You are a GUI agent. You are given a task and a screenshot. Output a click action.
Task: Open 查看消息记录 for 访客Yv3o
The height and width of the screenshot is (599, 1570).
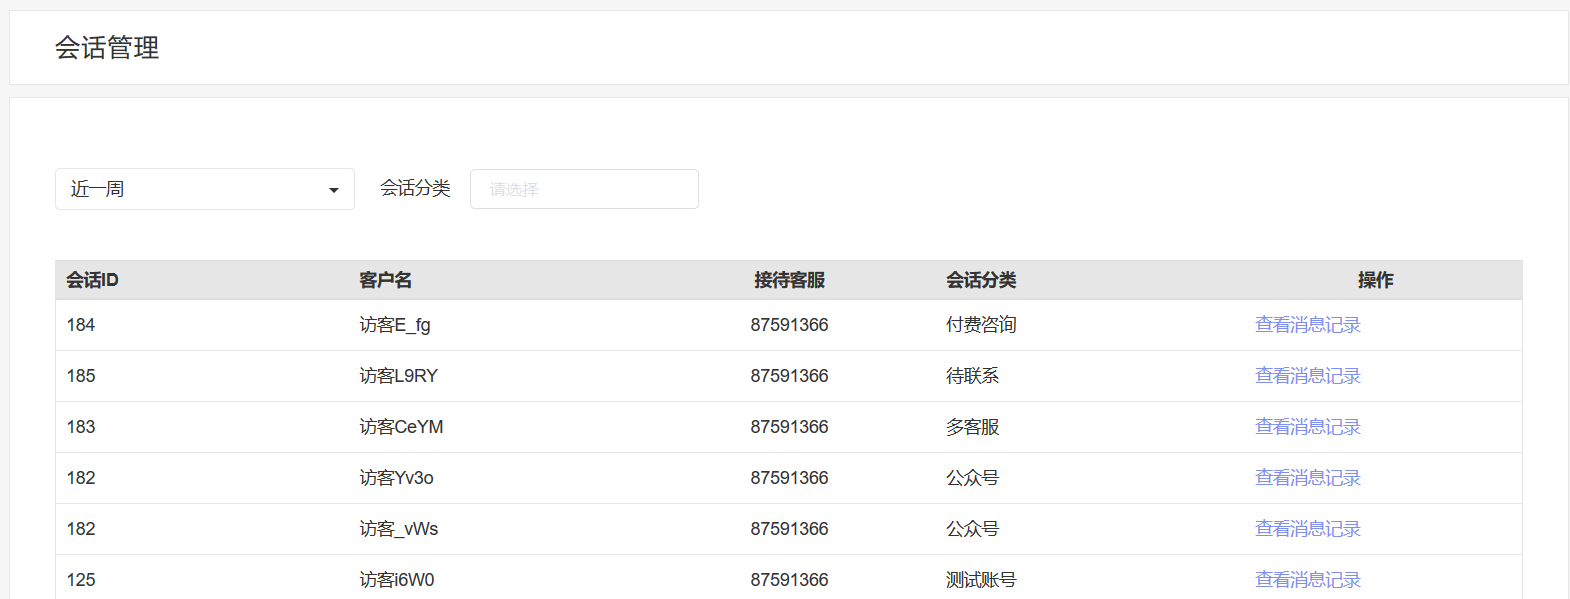tap(1308, 478)
